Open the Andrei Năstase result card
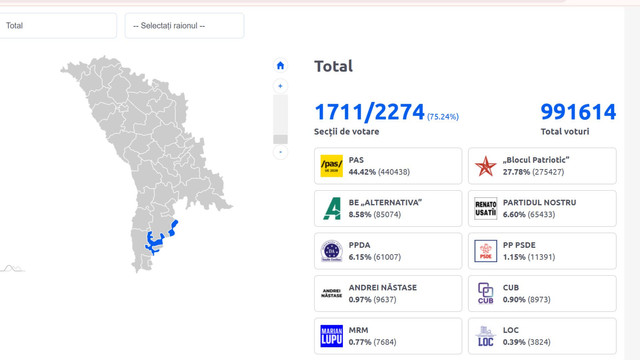The width and height of the screenshot is (640, 360). pos(388,293)
